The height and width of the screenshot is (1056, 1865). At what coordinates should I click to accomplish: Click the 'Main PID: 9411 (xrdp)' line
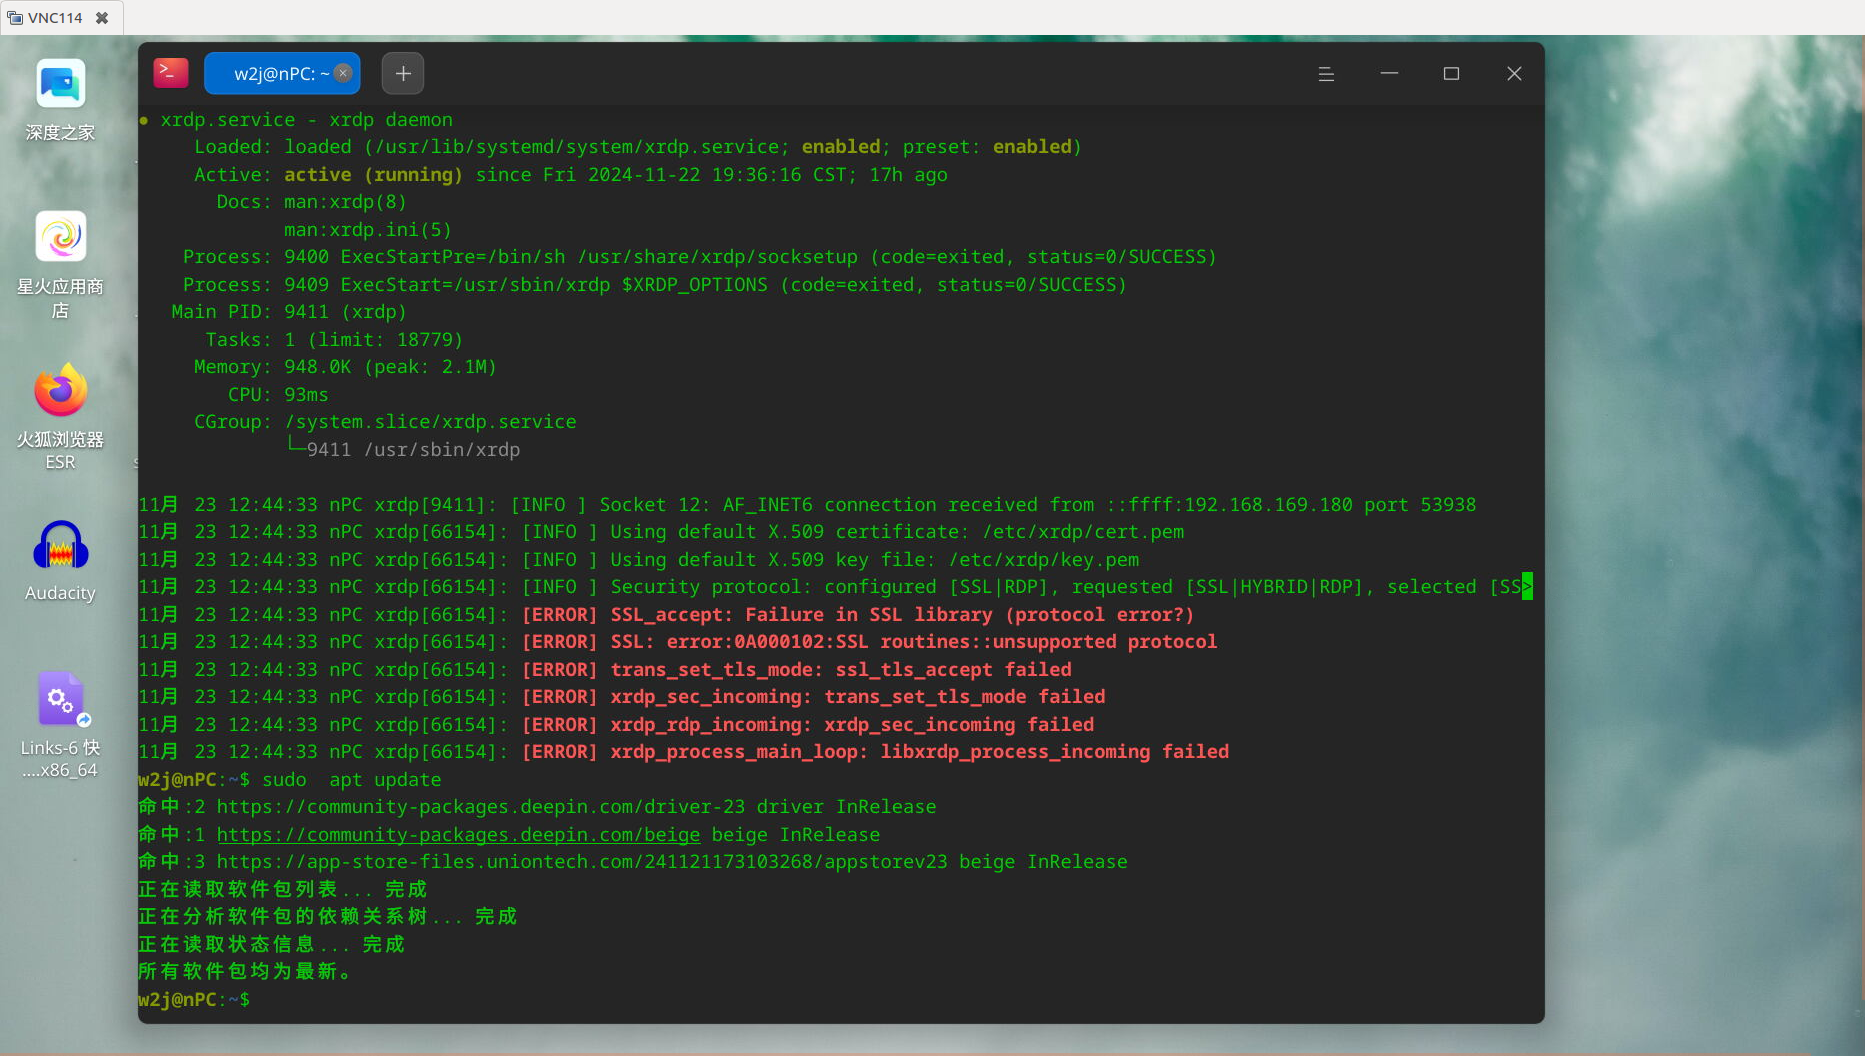(289, 311)
